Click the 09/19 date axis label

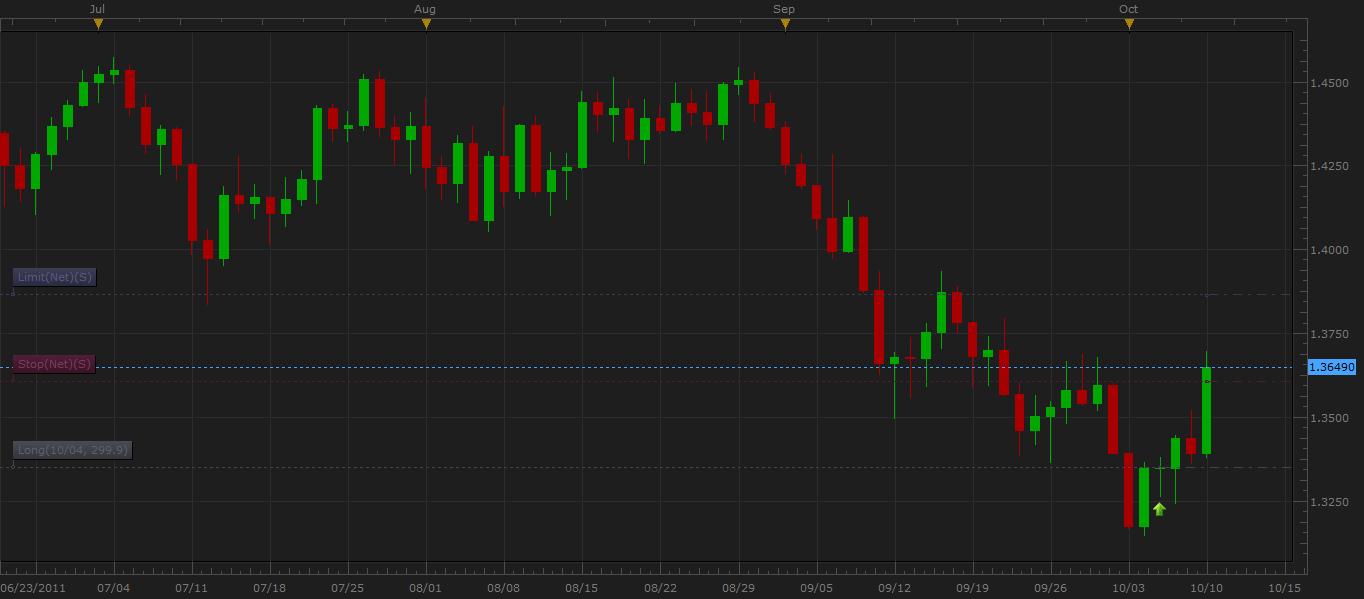coord(972,588)
